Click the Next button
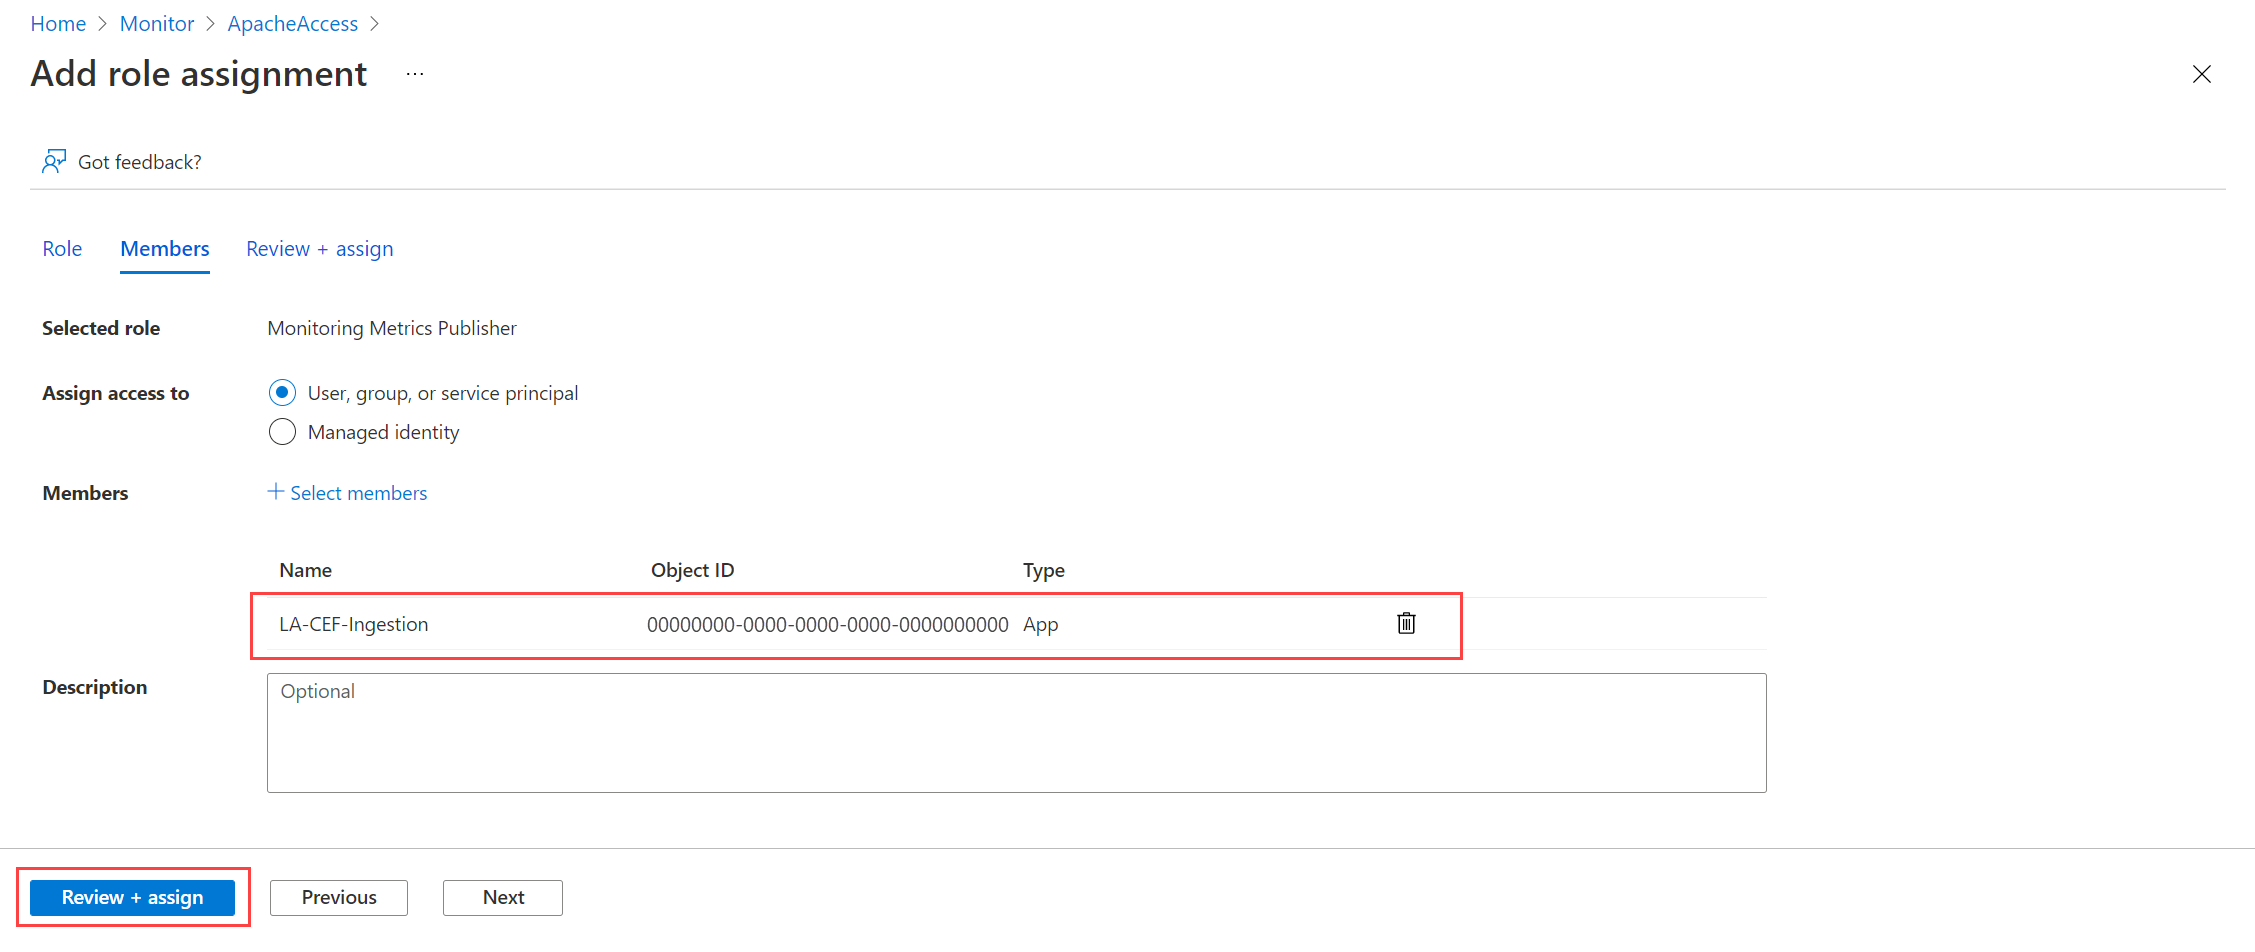2255x952 pixels. 502,897
